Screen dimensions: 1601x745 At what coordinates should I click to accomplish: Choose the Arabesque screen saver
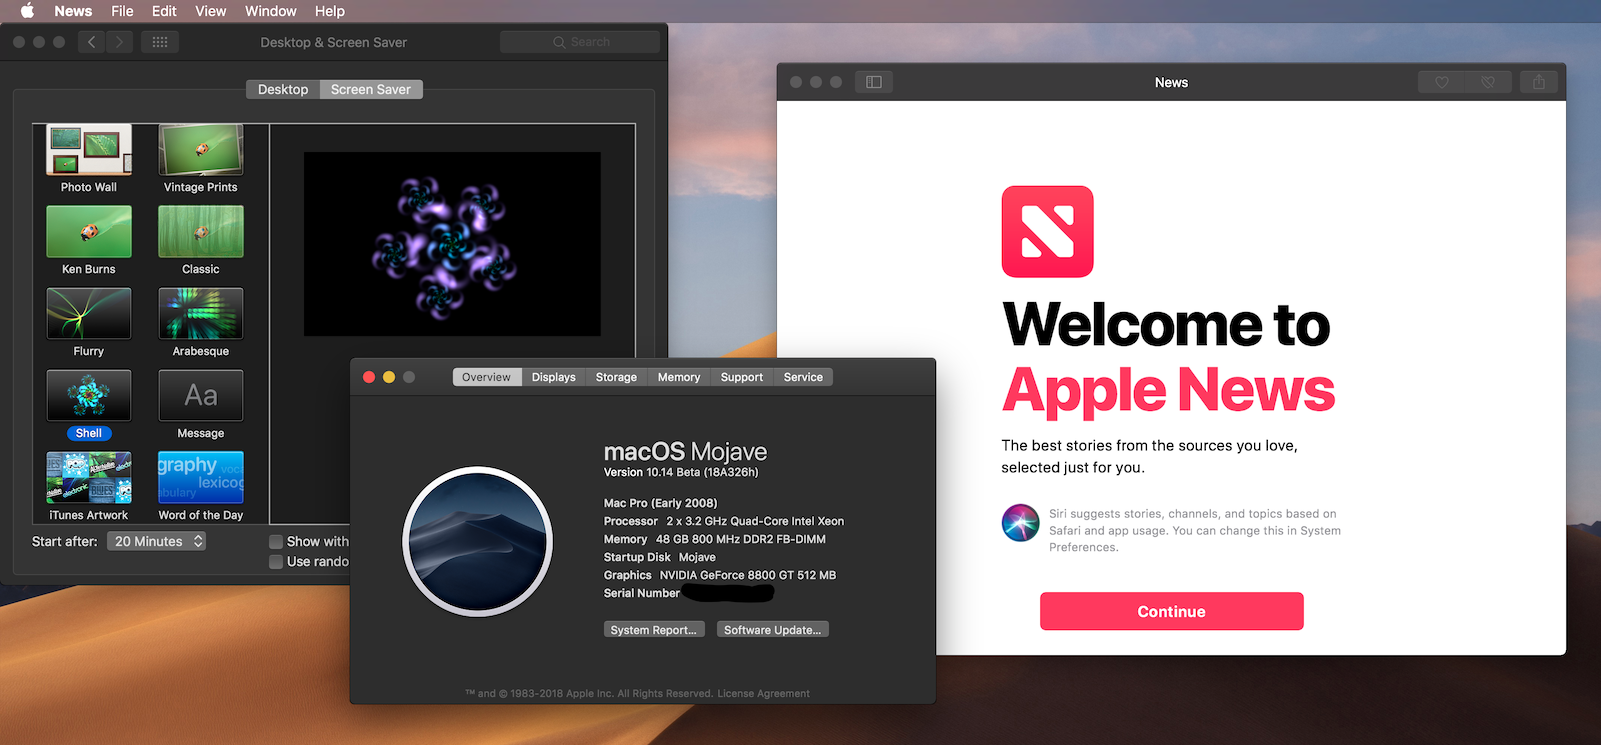(201, 323)
